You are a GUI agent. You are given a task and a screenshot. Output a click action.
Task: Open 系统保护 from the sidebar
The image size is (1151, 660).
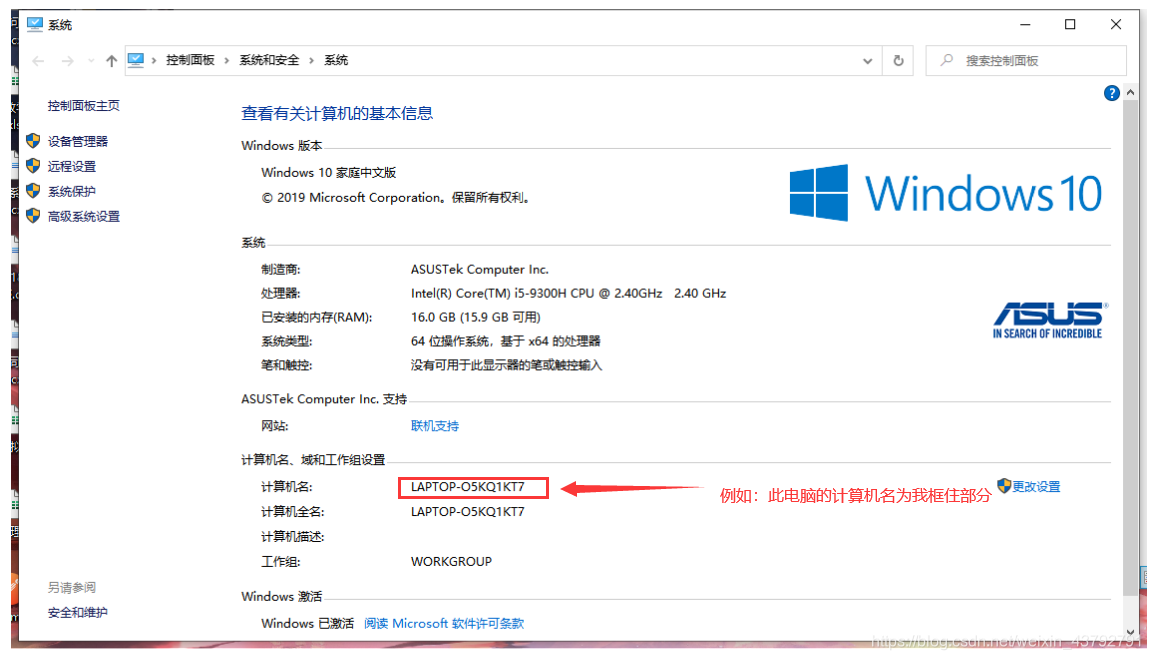pos(72,192)
